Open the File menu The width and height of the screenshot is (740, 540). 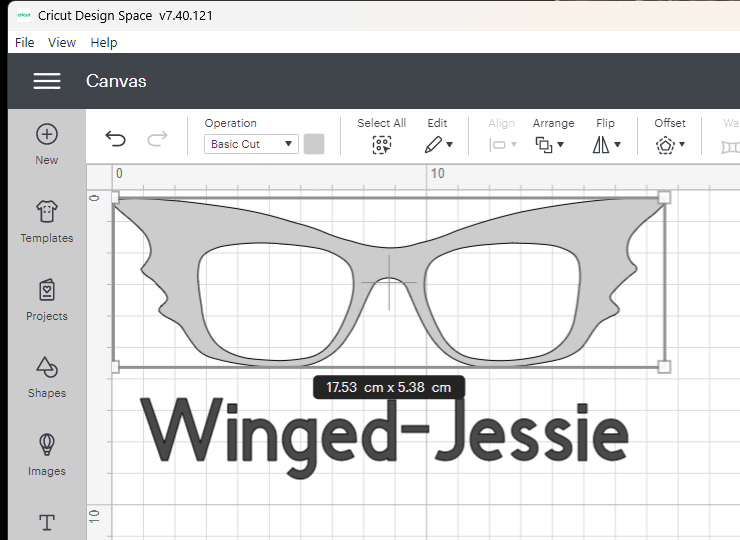[25, 42]
